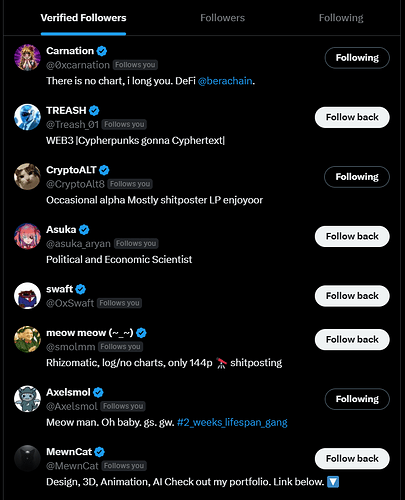Switch to the Followers tab
This screenshot has width=405, height=500.
pos(222,18)
